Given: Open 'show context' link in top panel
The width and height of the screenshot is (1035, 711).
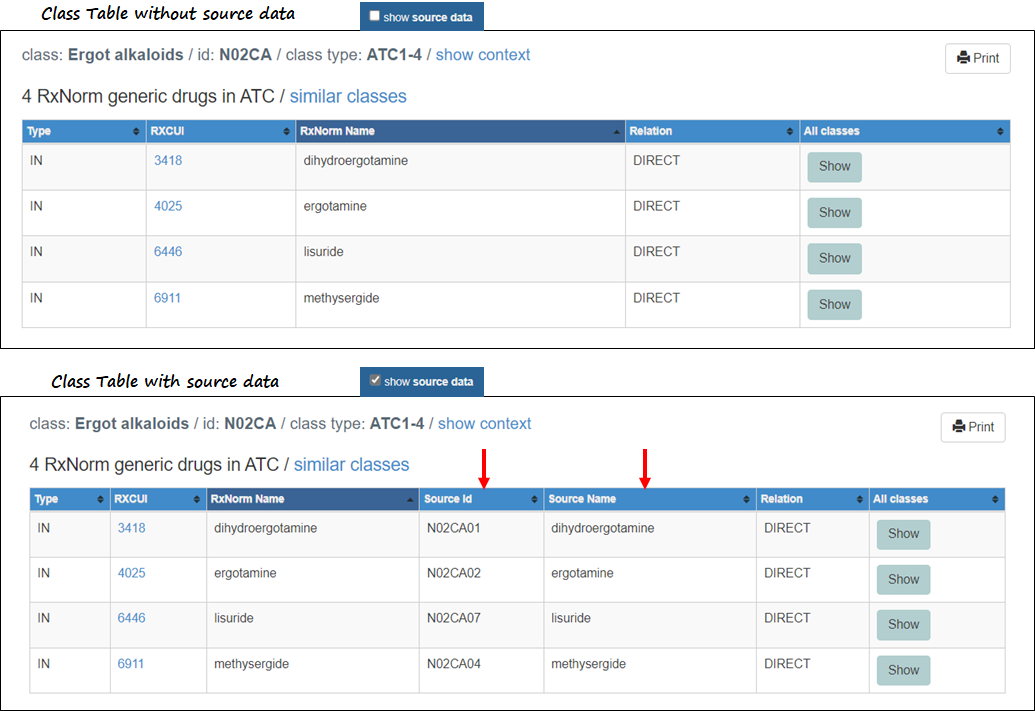Looking at the screenshot, I should pos(483,55).
